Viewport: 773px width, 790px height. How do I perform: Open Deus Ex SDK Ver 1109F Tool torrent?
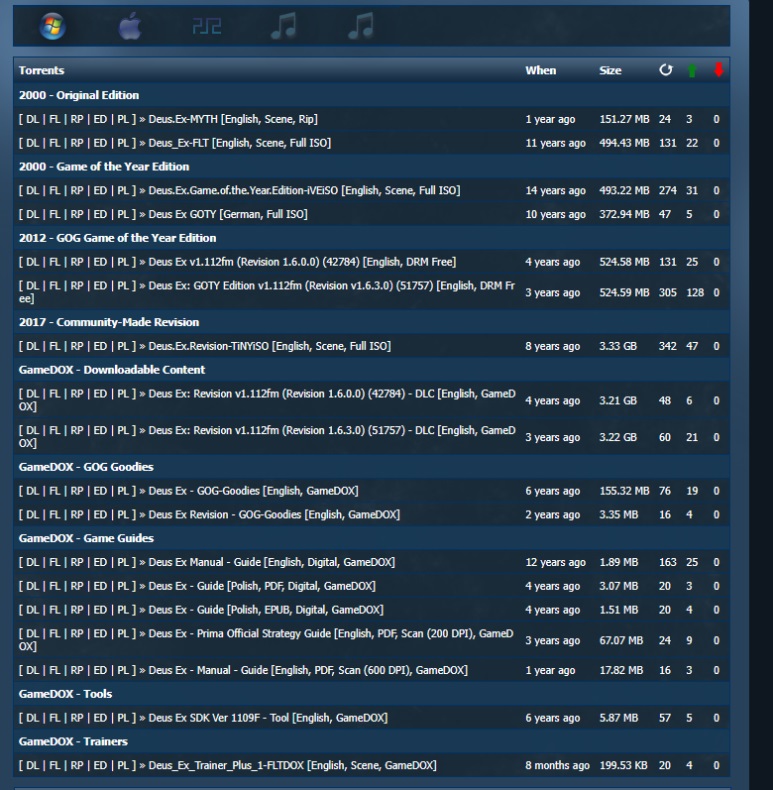pos(268,718)
